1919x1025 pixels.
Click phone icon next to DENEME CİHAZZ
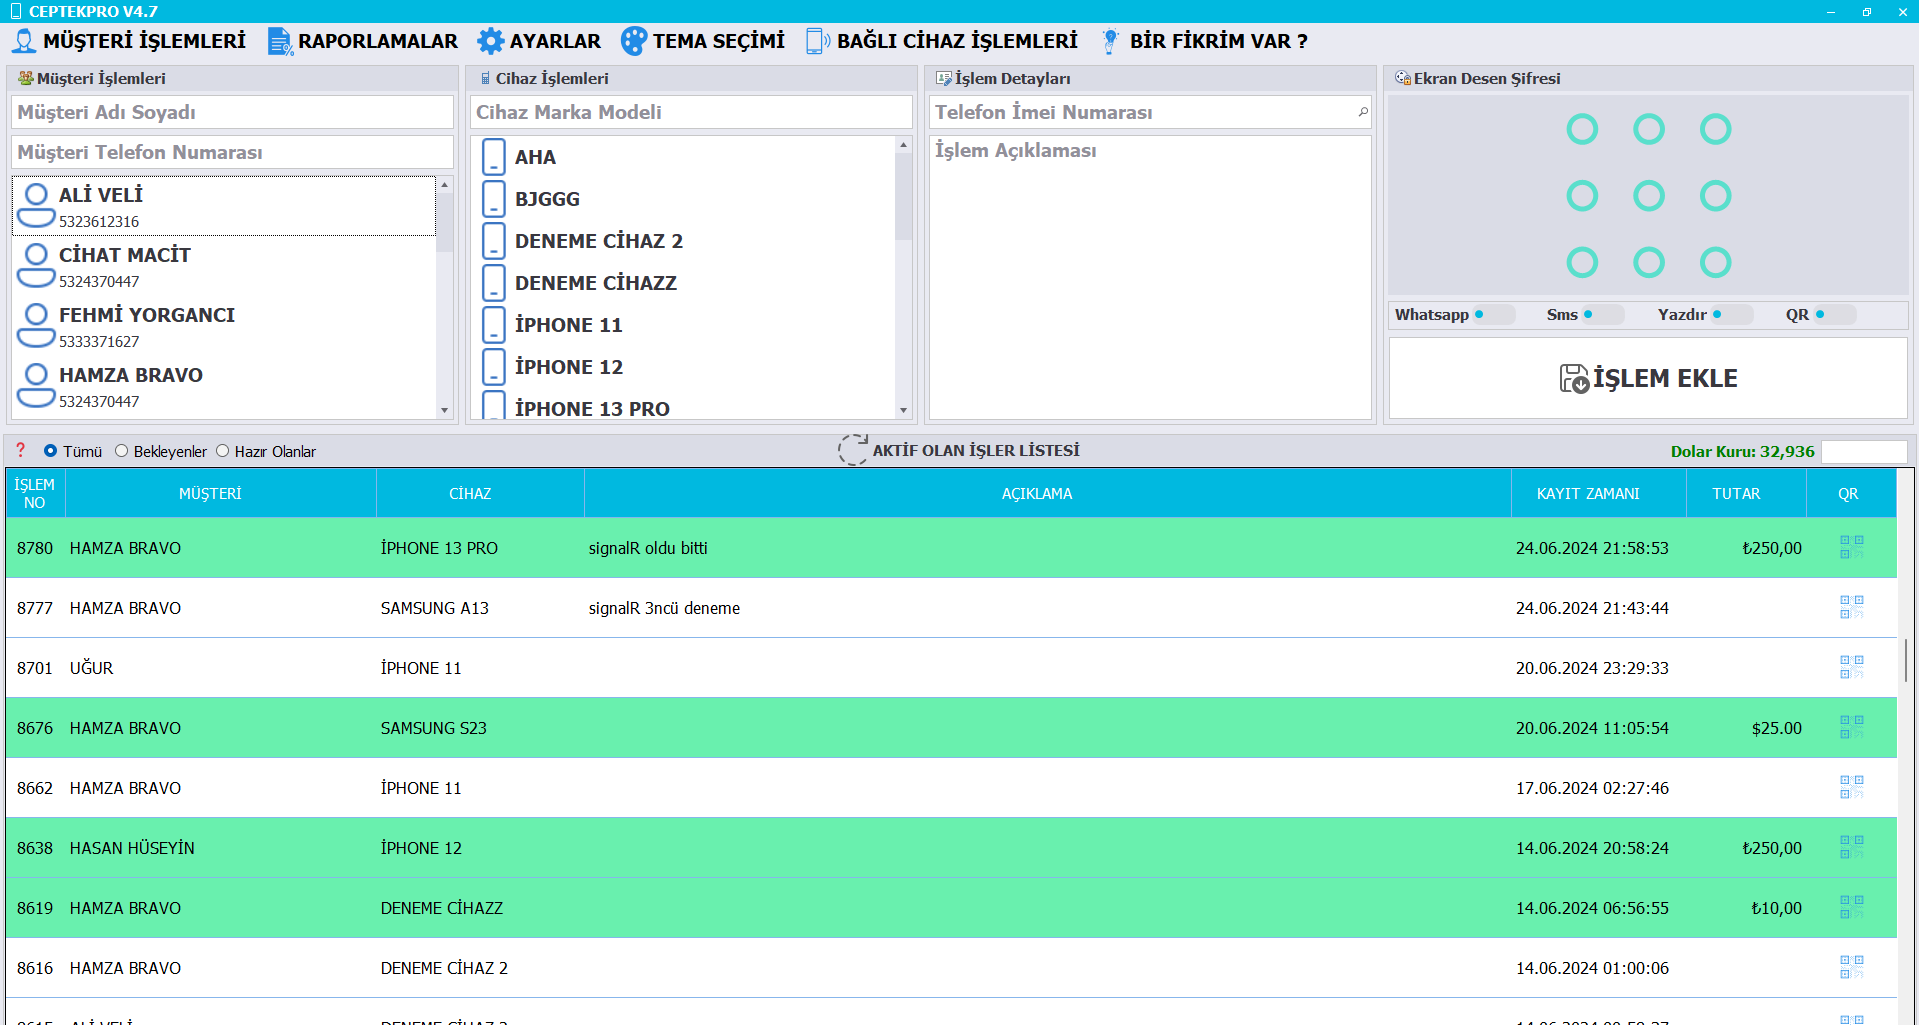(x=494, y=283)
